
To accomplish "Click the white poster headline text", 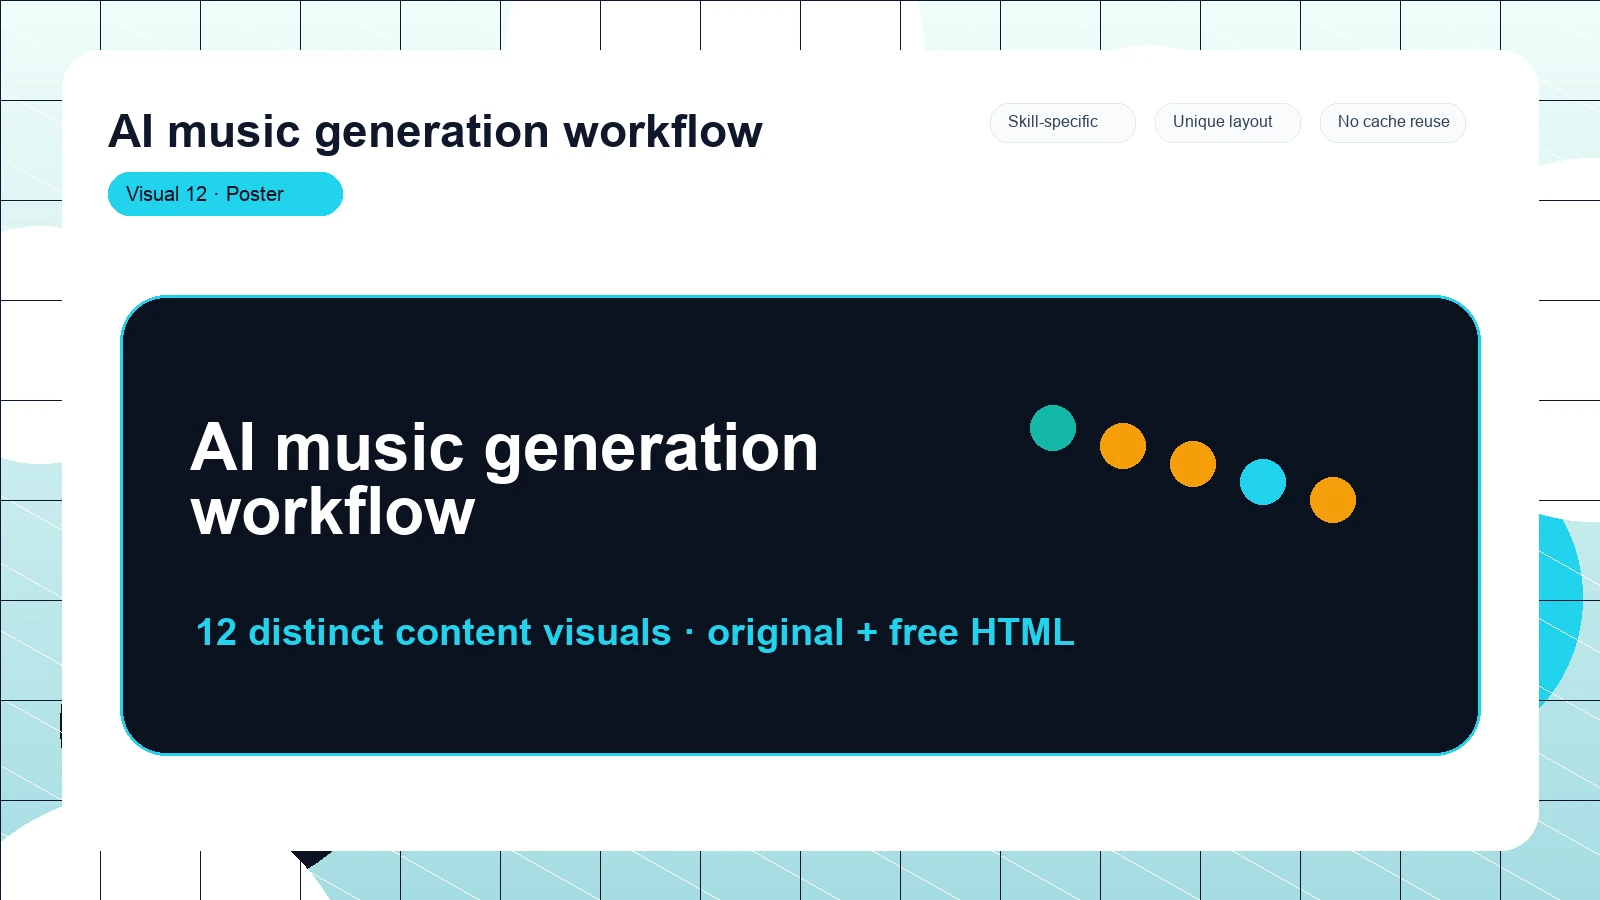I will [504, 479].
